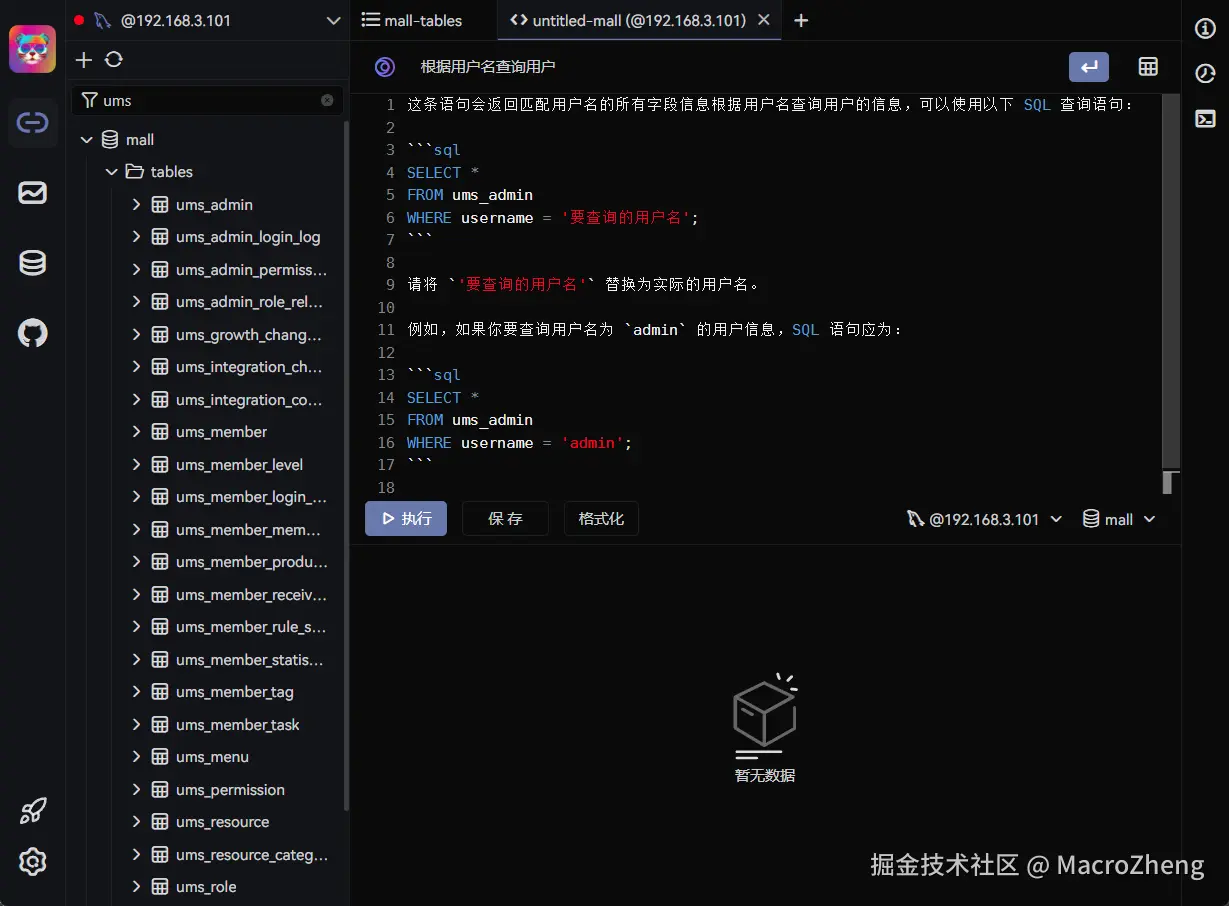Viewport: 1229px width, 906px height.
Task: Expand the ums_member table node
Action: coord(136,432)
